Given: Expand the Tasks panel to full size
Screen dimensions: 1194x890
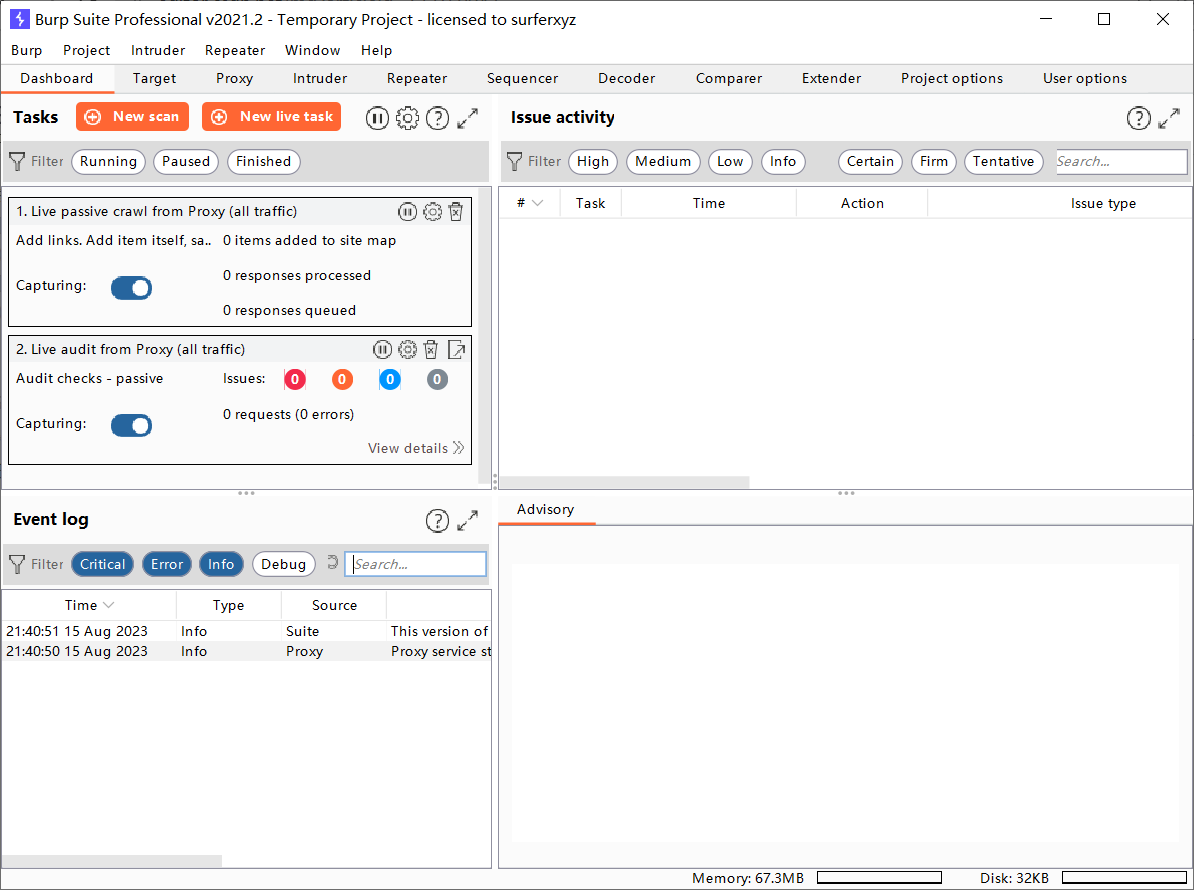Looking at the screenshot, I should pyautogui.click(x=468, y=118).
